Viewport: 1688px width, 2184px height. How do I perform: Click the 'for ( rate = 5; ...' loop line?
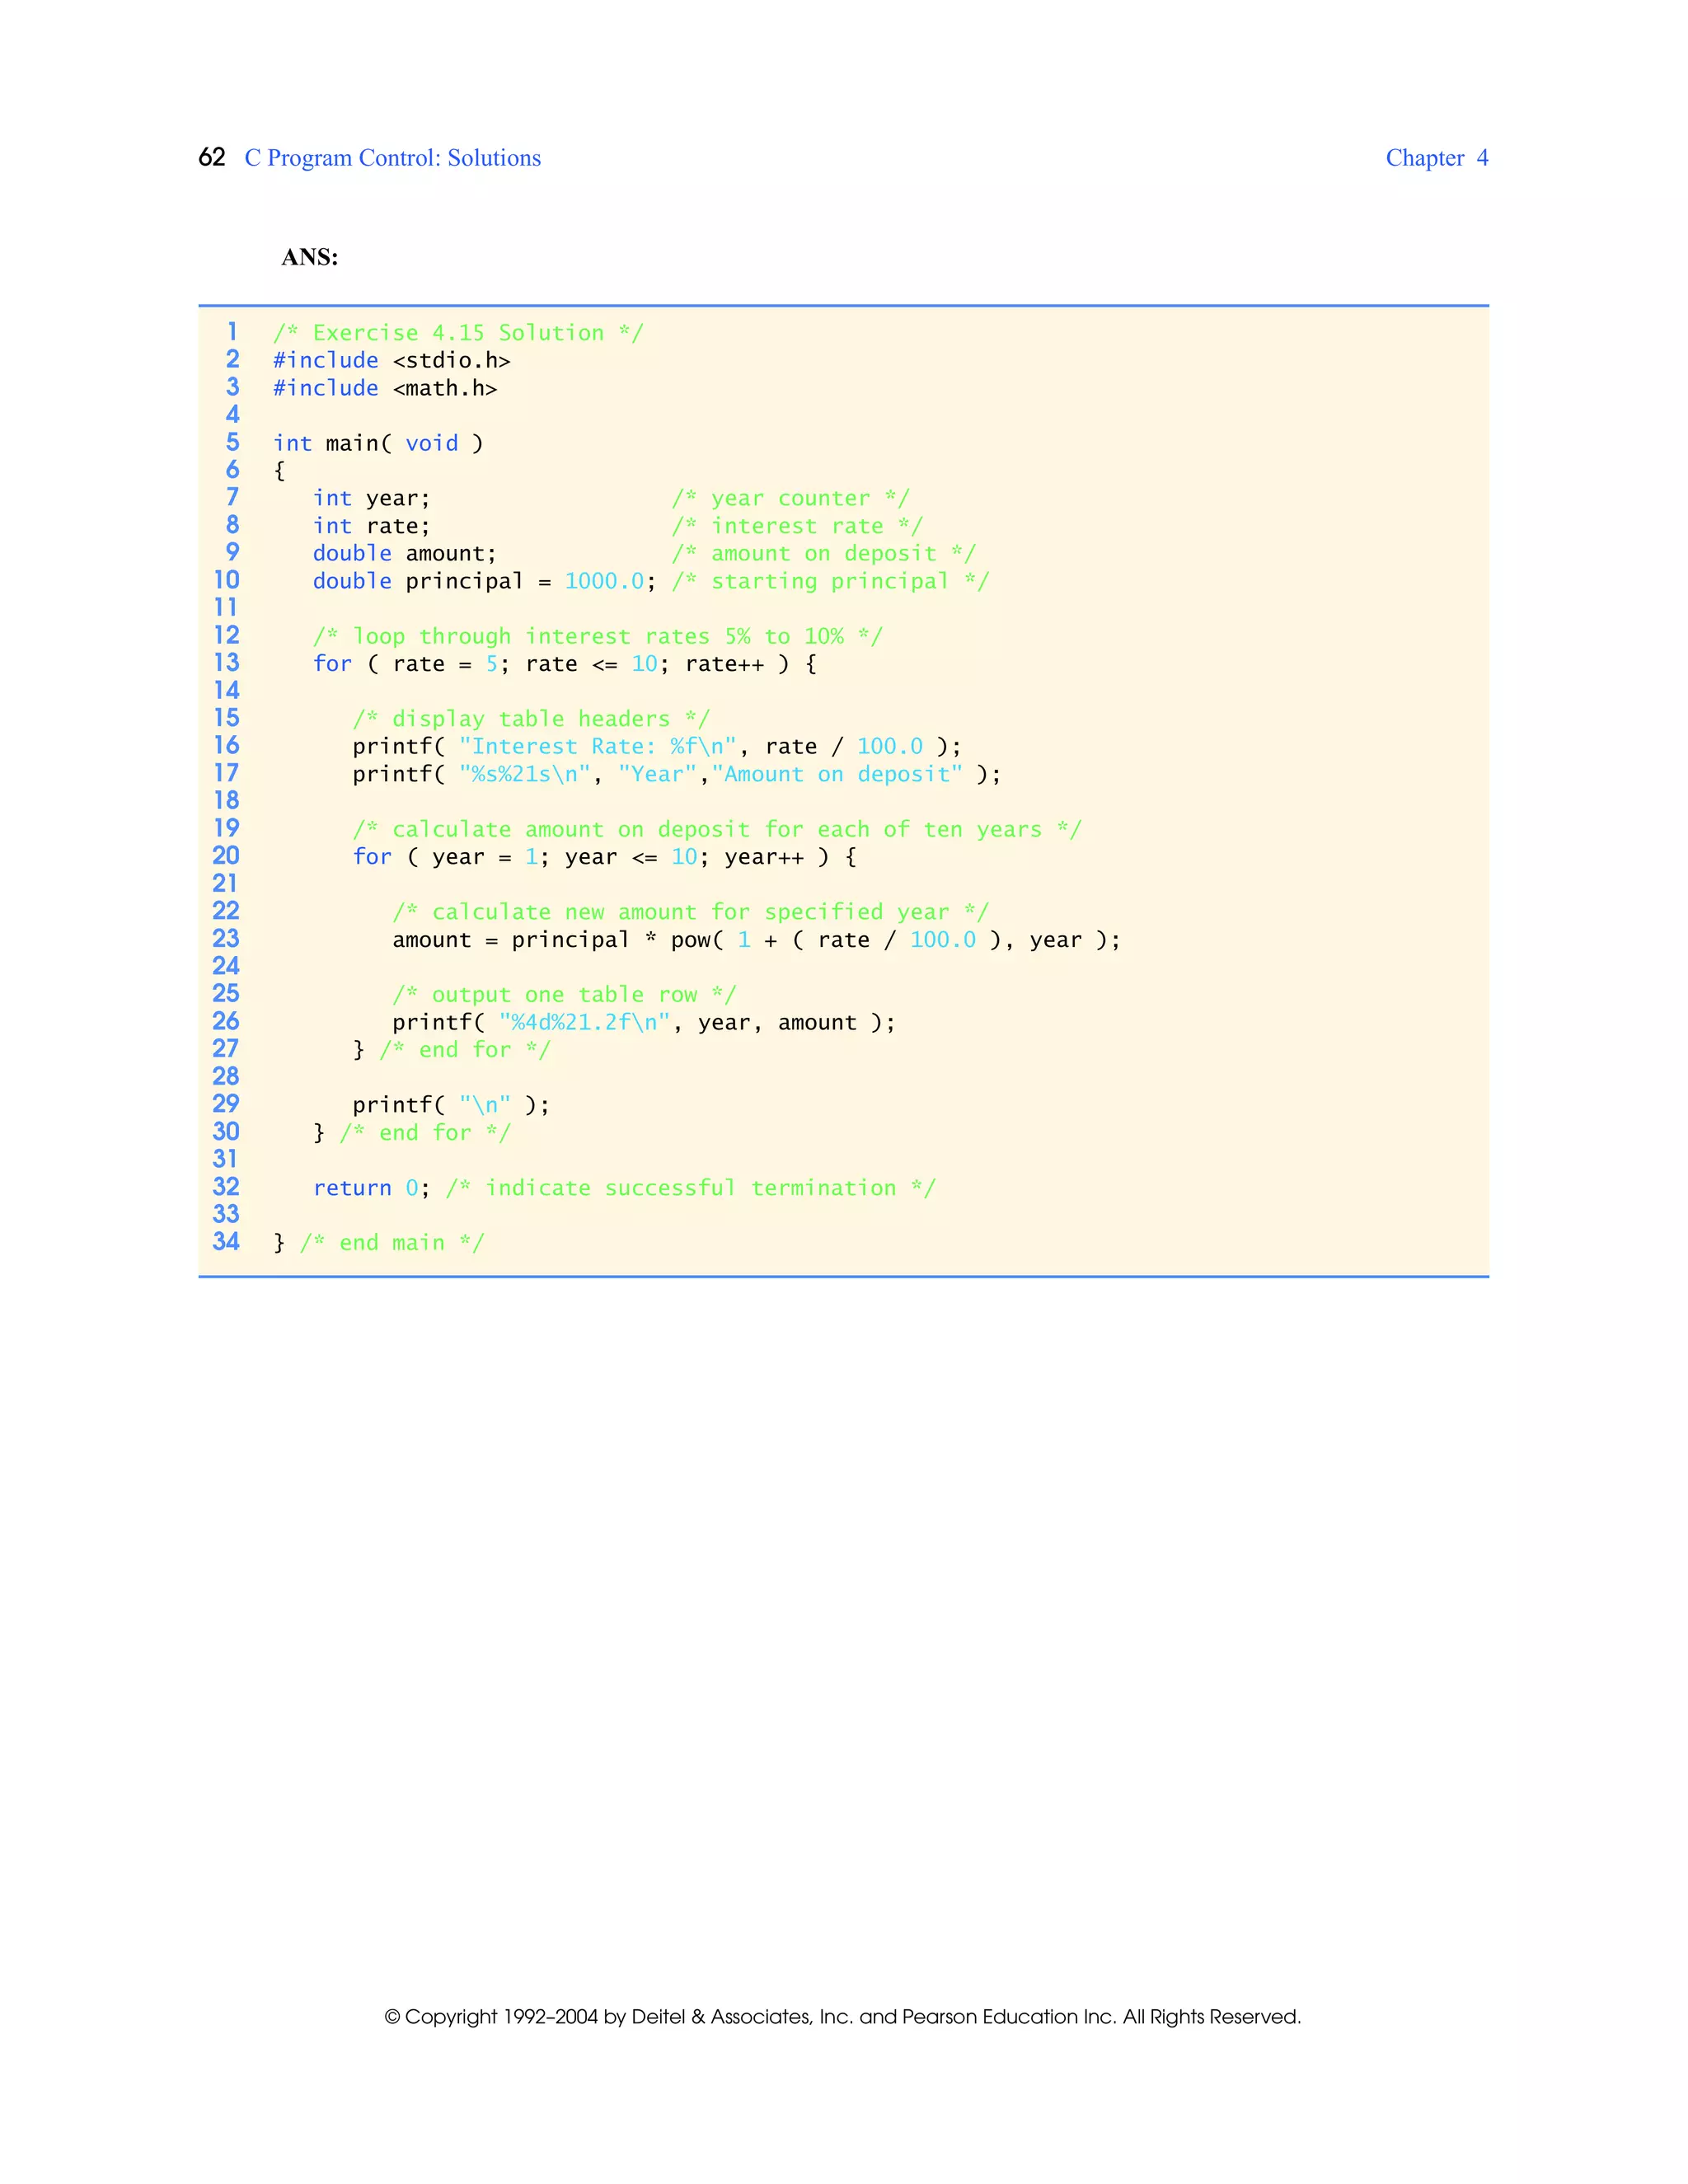point(565,664)
